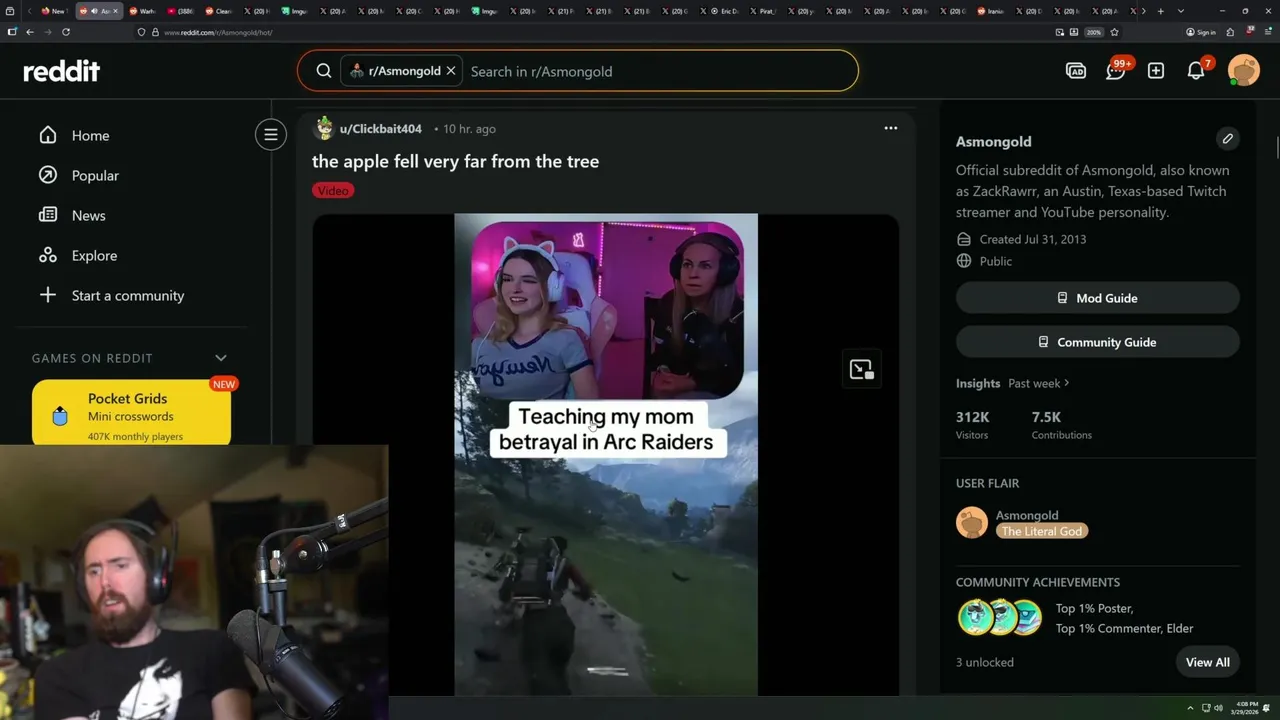Bookmark the page with the star icon
This screenshot has width=1280, height=720.
pos(1114,32)
